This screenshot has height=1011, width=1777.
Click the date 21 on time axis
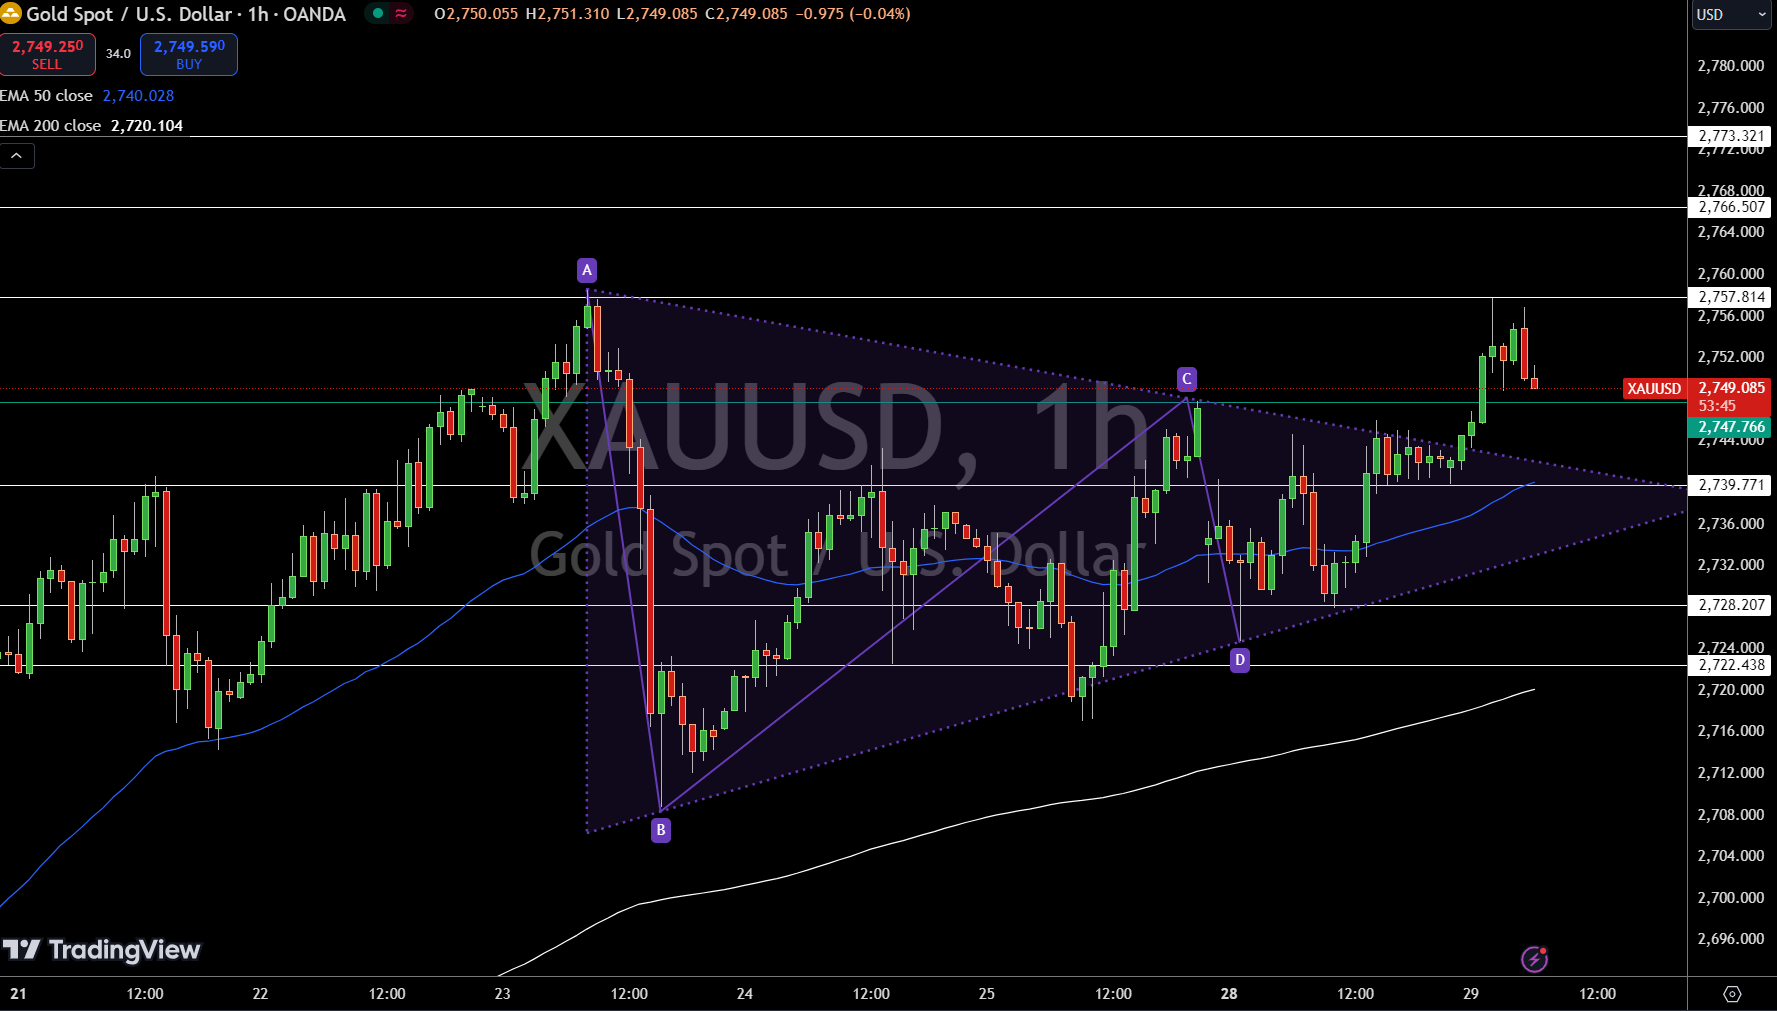tap(18, 994)
